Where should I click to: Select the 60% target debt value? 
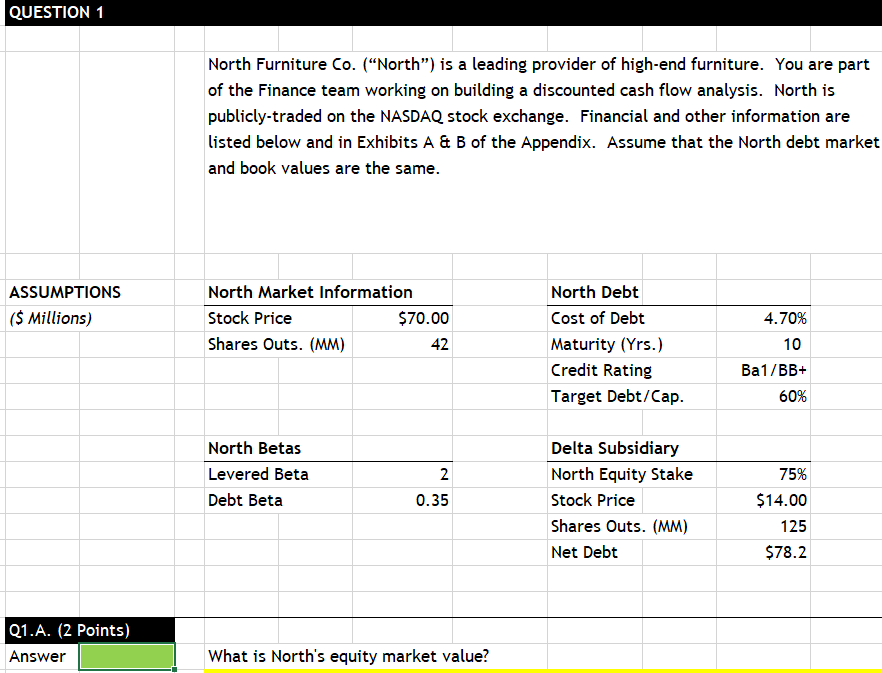(x=793, y=397)
